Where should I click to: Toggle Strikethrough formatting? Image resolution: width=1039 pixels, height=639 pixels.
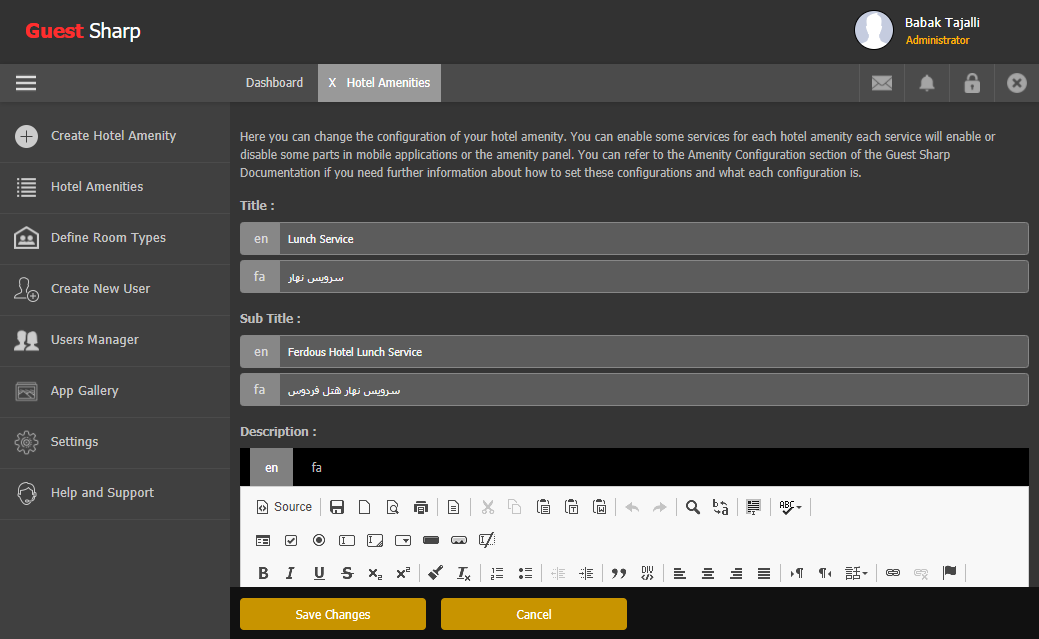coord(347,573)
